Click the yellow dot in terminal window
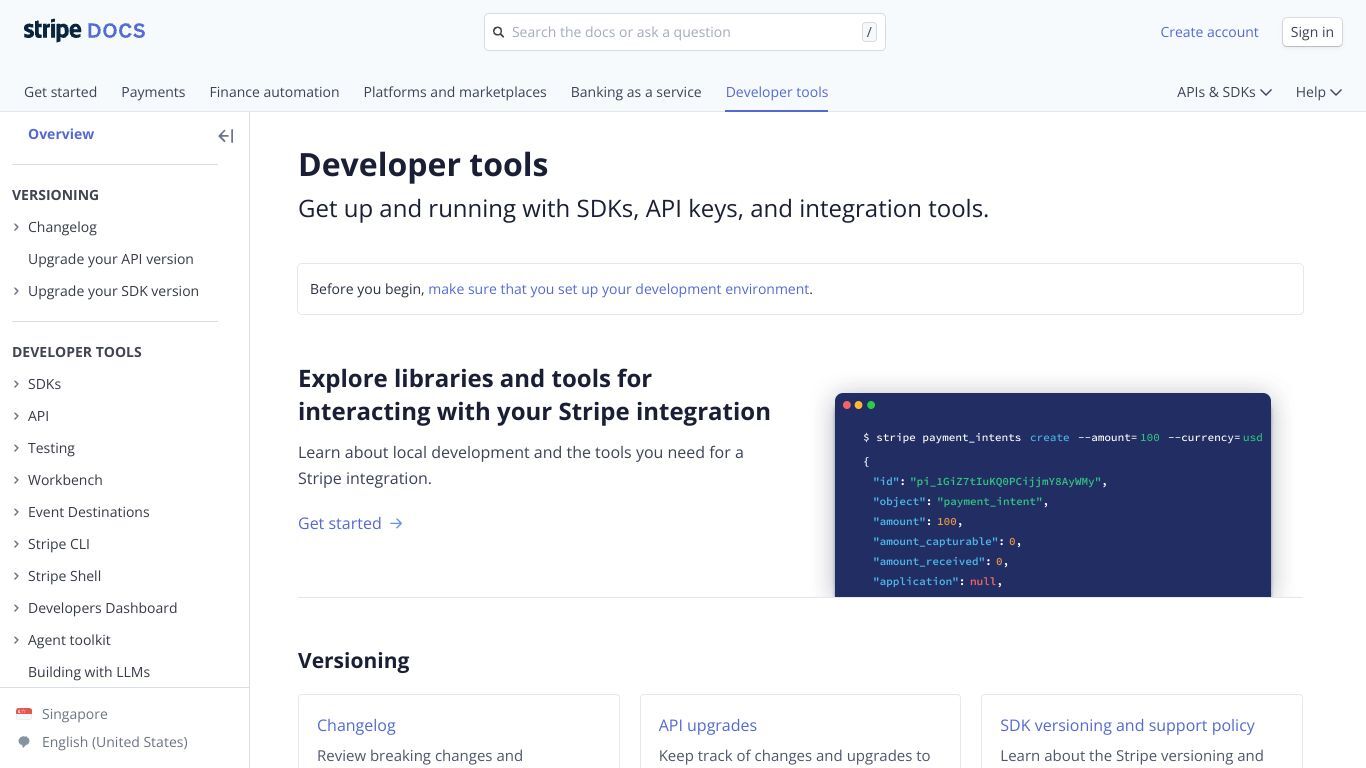The width and height of the screenshot is (1366, 768). 859,405
